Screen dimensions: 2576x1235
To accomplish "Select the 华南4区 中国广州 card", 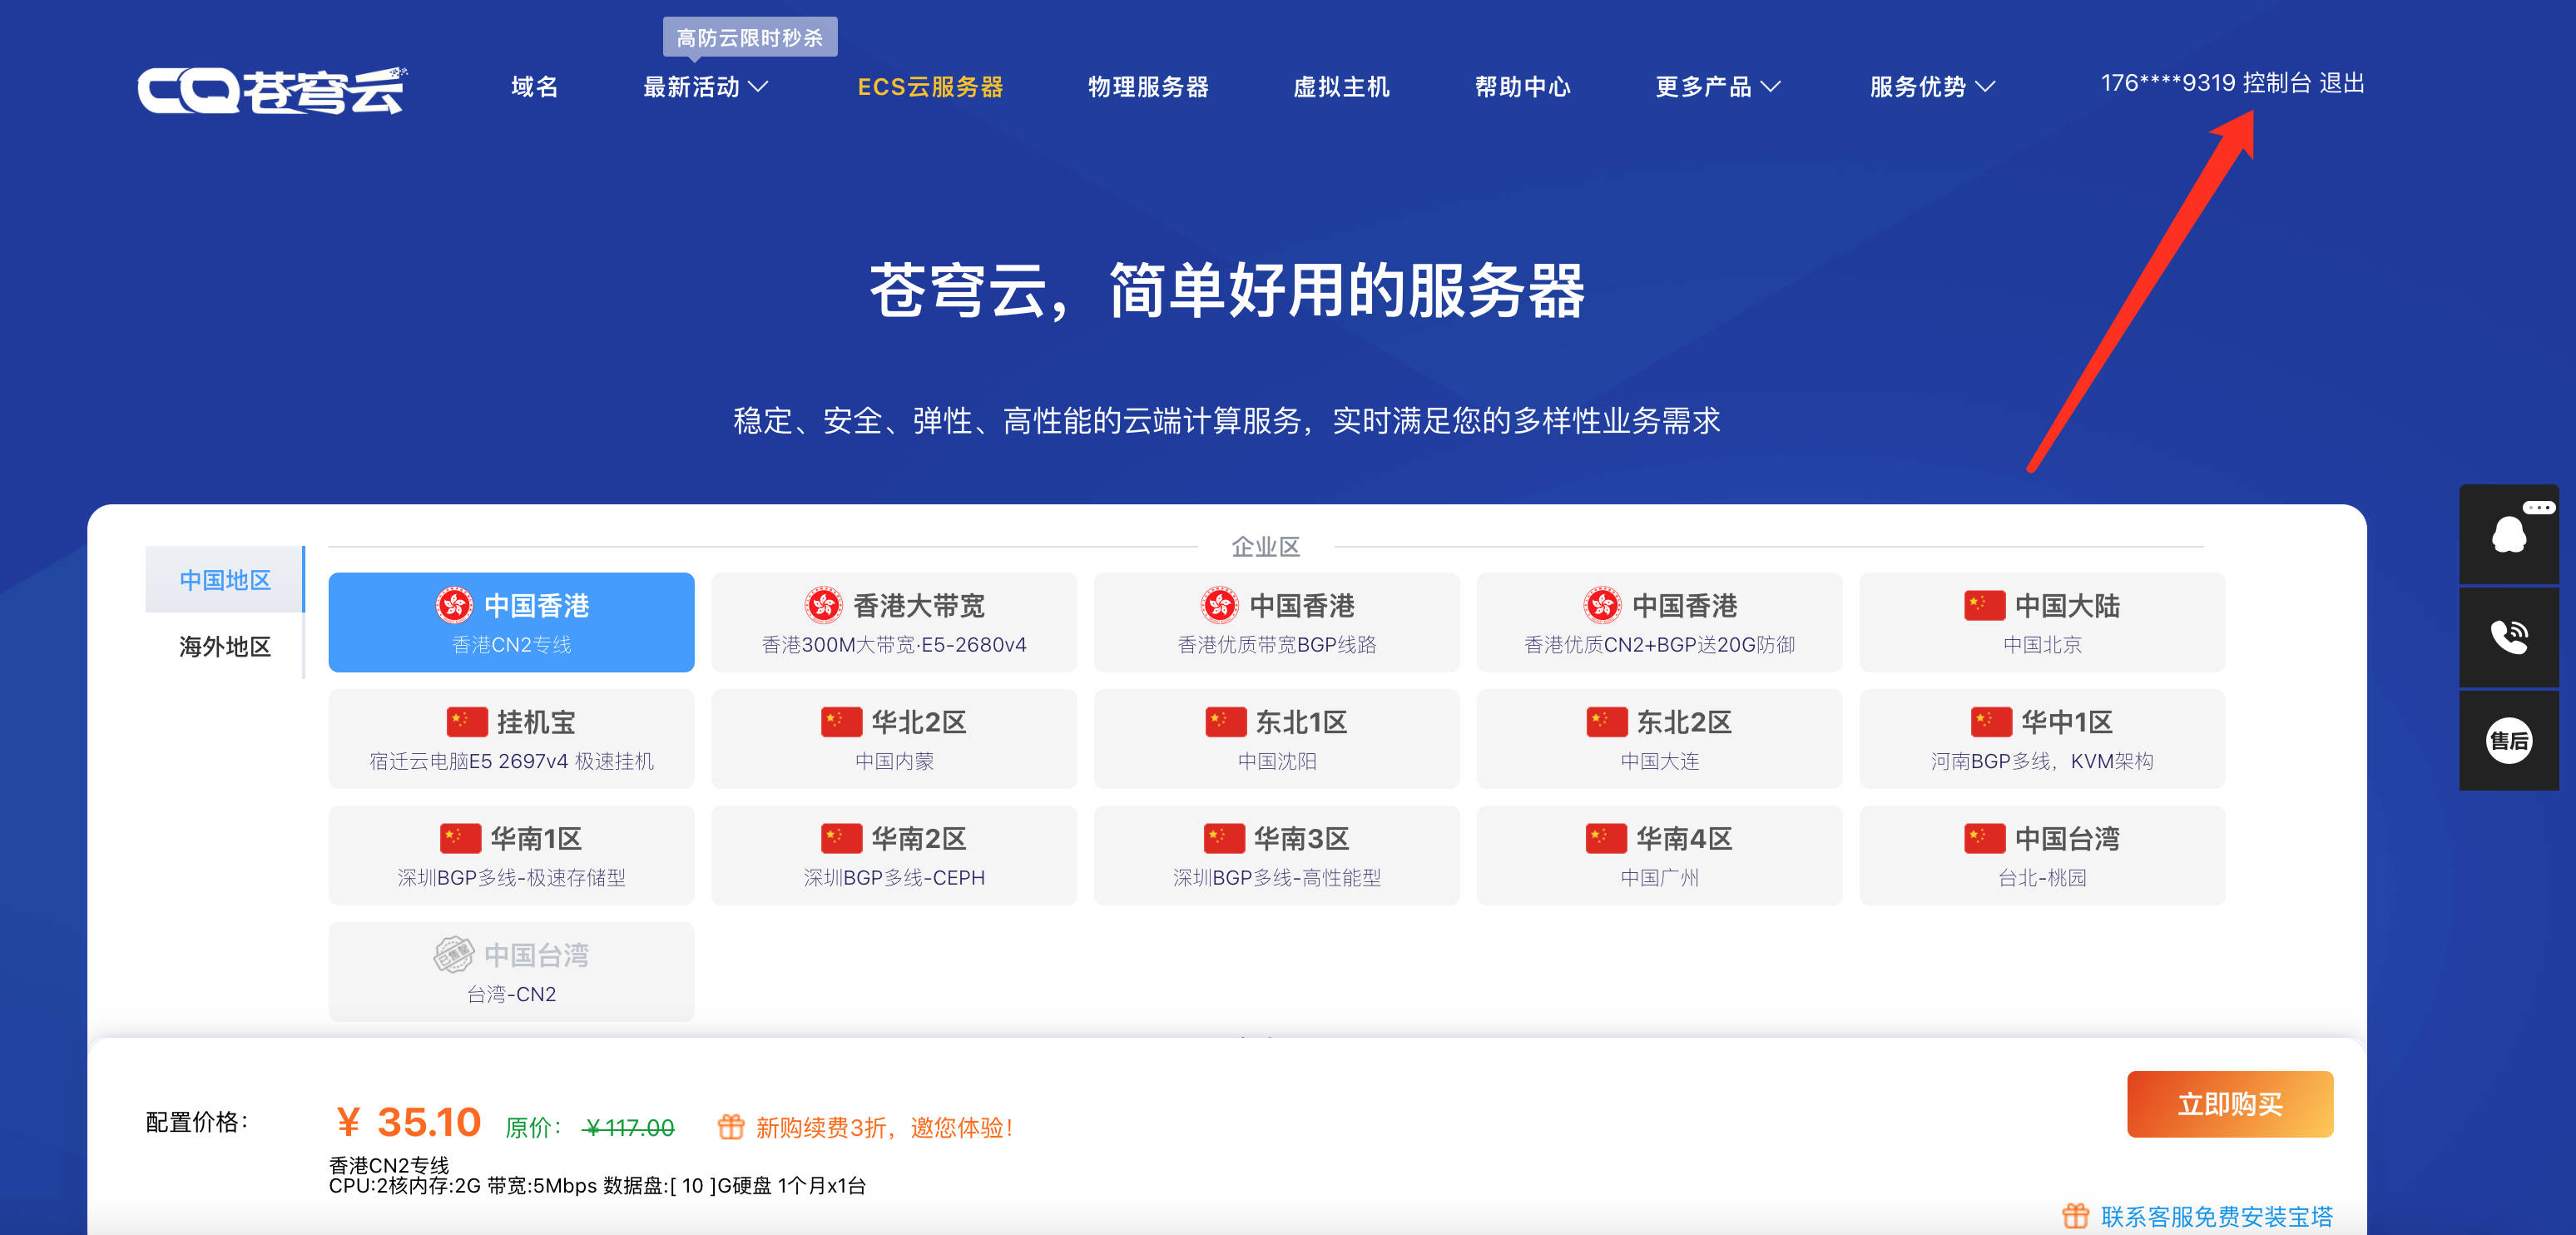I will [1659, 855].
